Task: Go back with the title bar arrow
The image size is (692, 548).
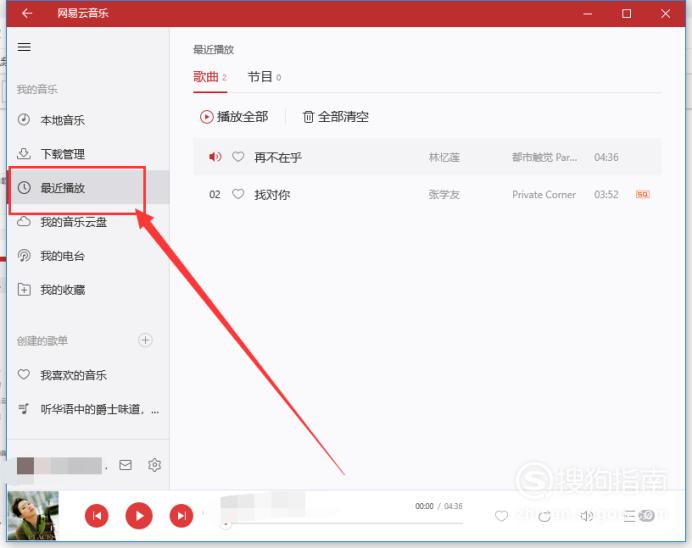Action: click(27, 13)
